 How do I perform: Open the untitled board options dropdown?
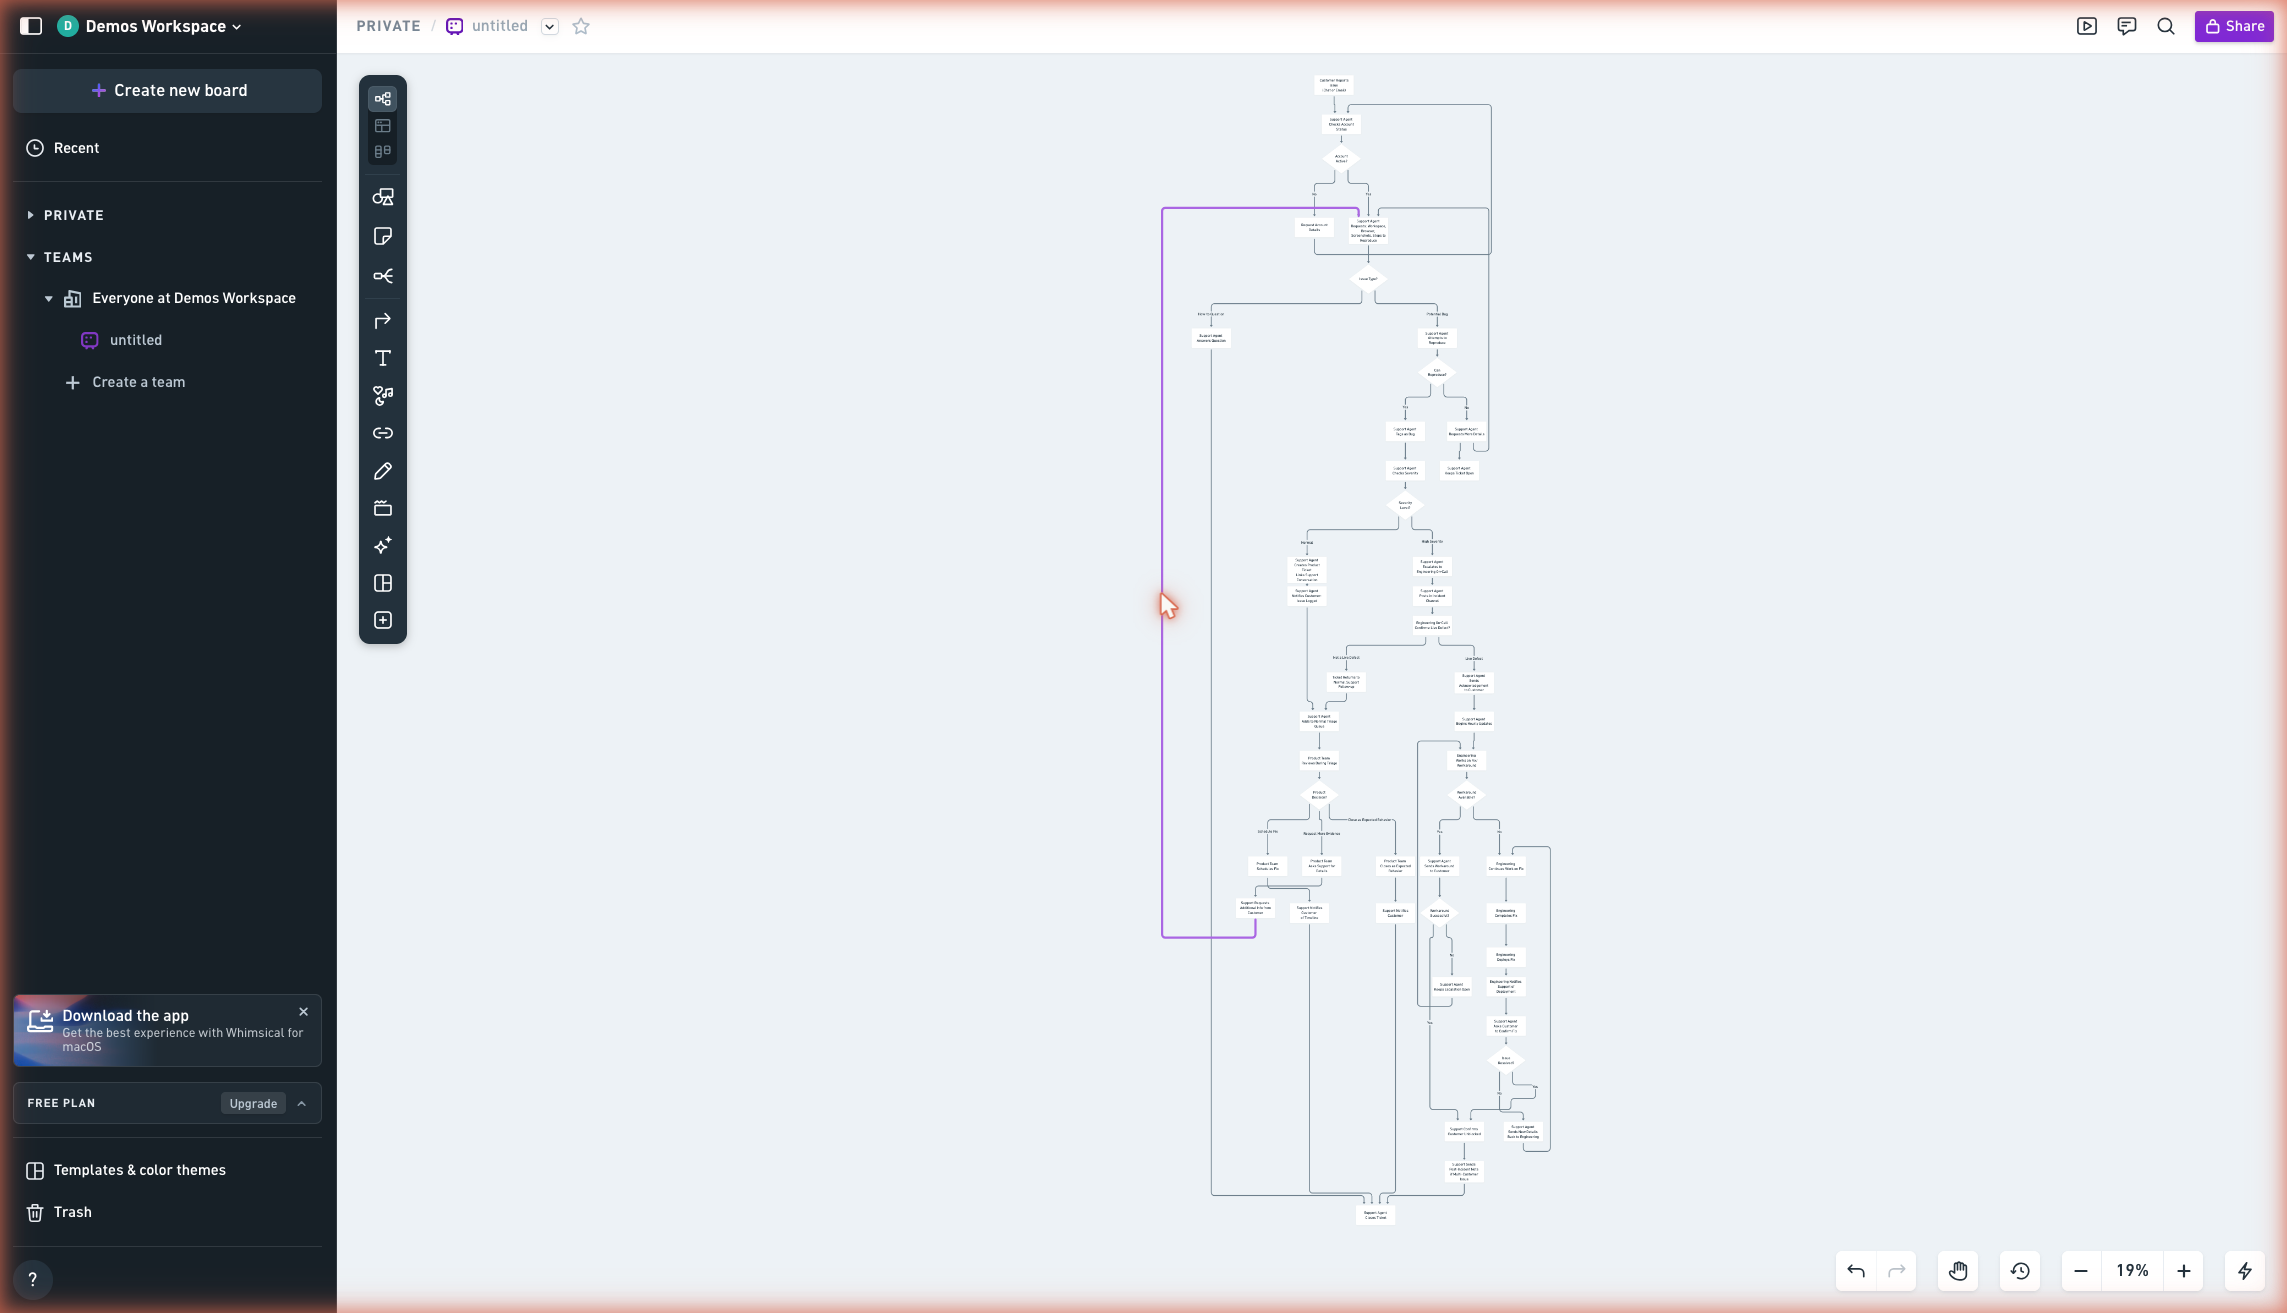pyautogui.click(x=550, y=27)
